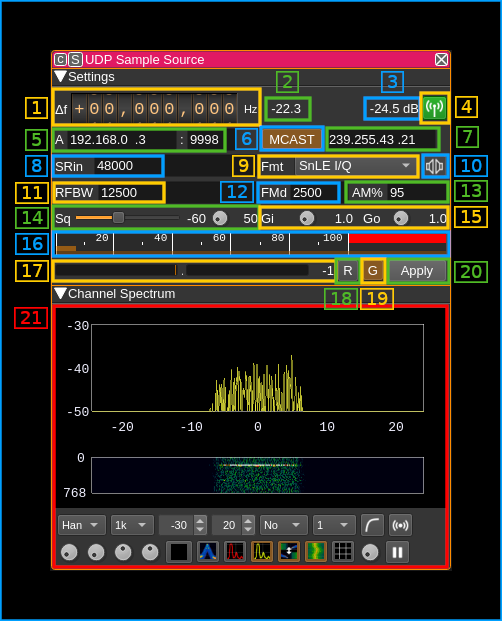Screen dimensions: 502x621
Task: Increase the -30 reference level with the up arrow
Action: point(200,521)
